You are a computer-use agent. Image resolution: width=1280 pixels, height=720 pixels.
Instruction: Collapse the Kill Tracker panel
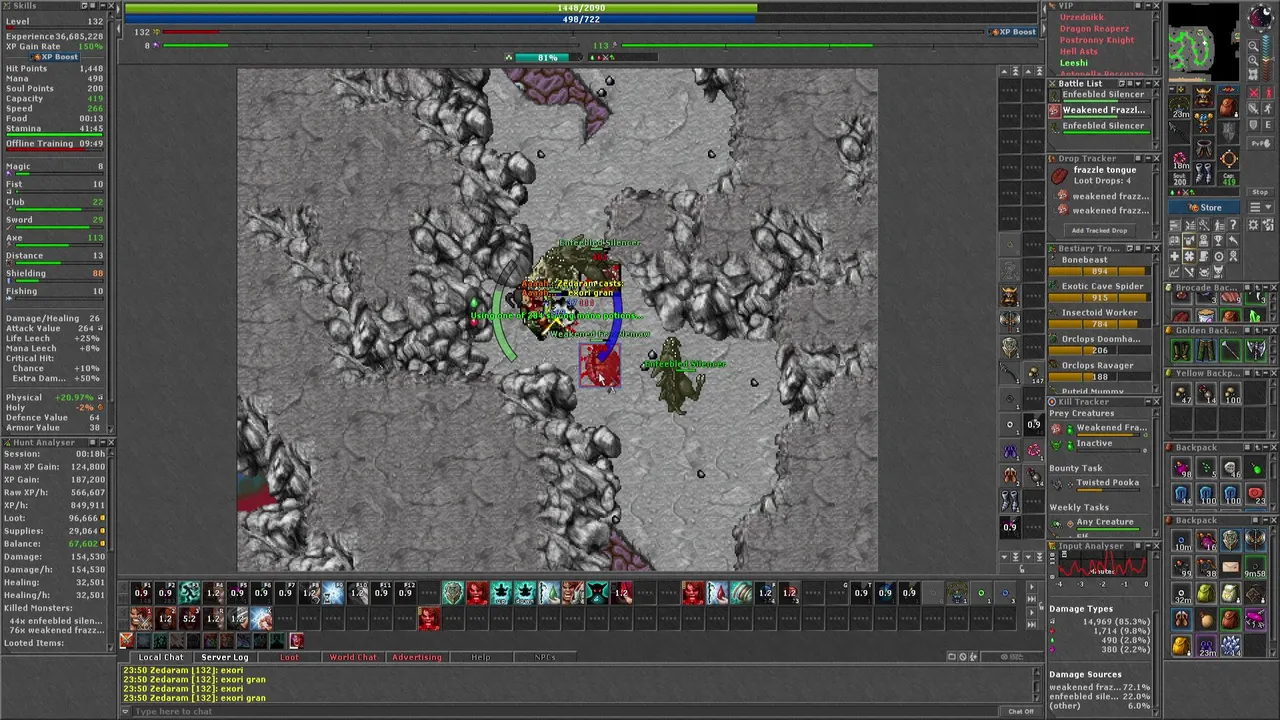coord(1148,401)
